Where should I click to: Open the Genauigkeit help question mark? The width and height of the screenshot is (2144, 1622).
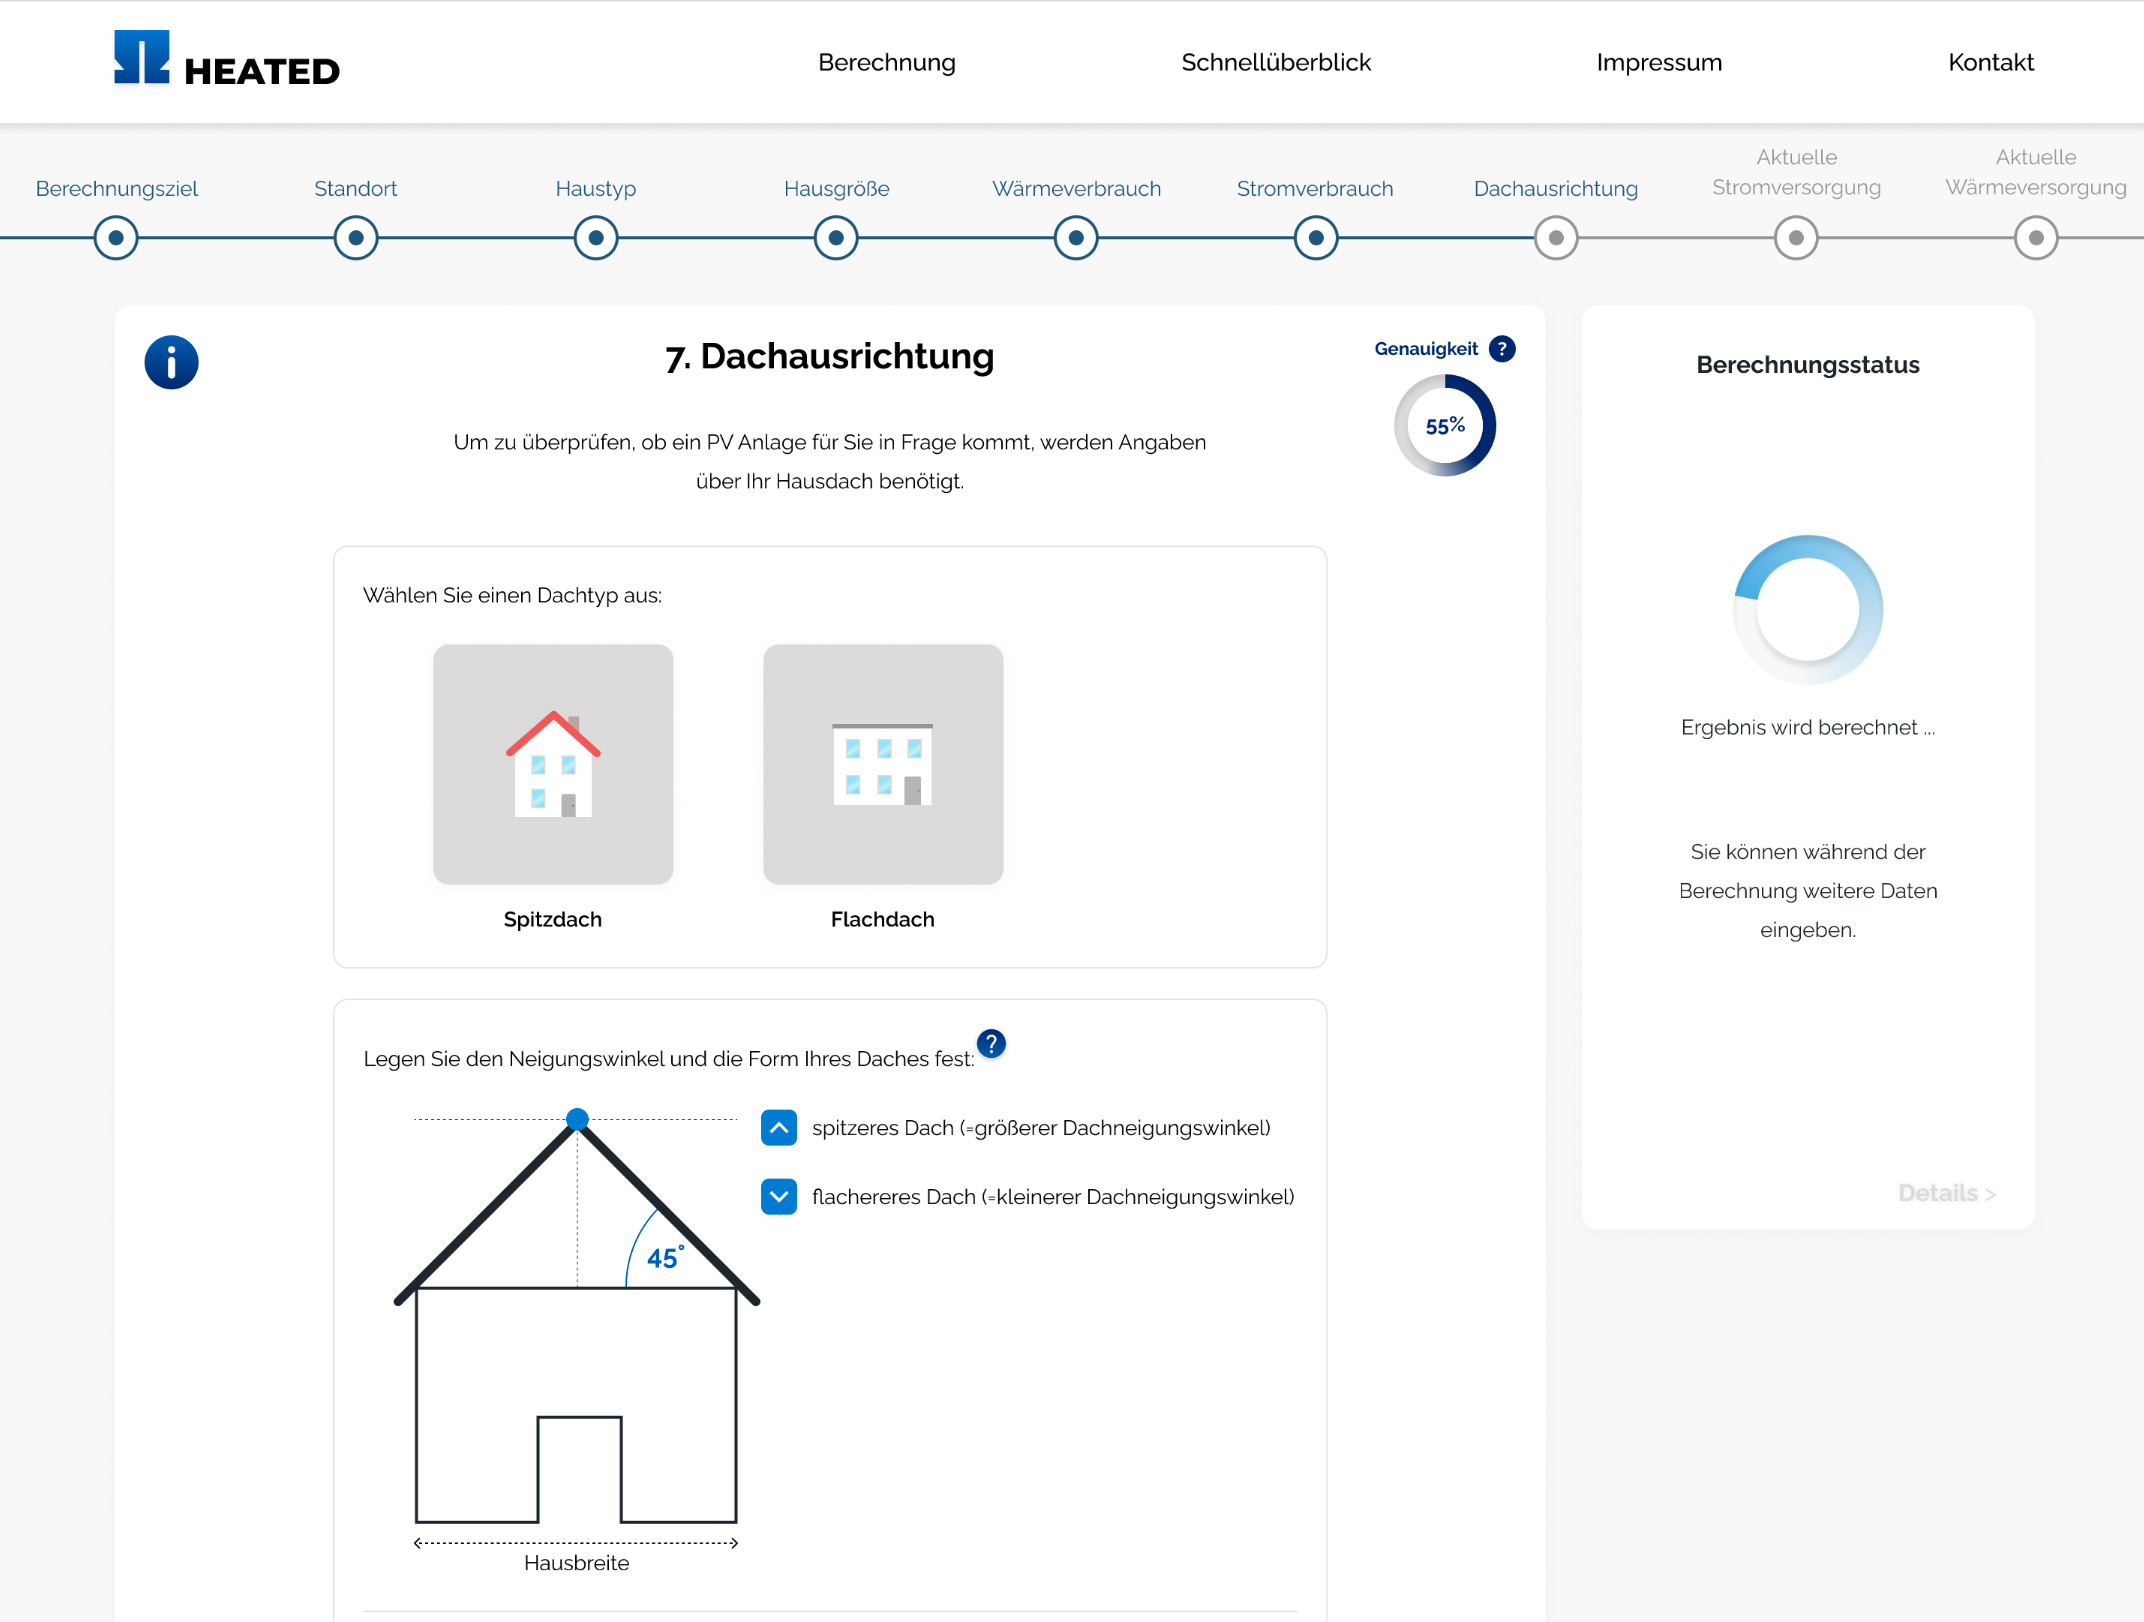[1501, 348]
